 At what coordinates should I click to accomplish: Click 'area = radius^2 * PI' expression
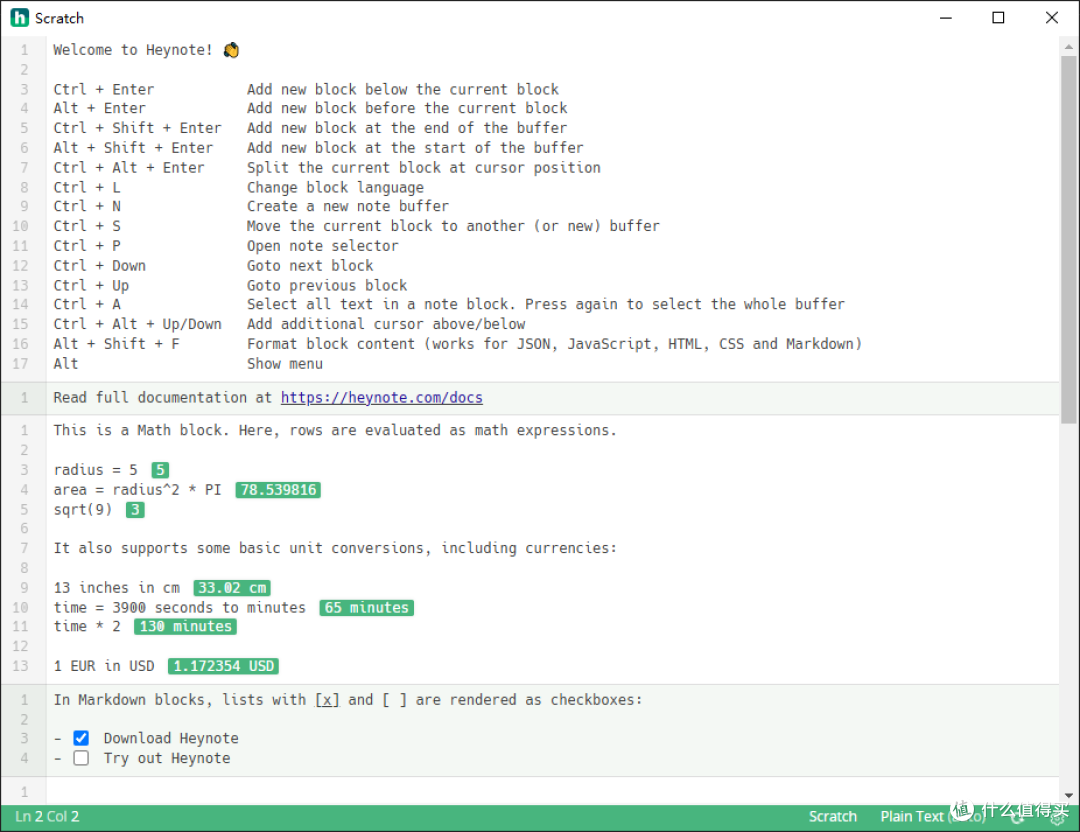click(137, 490)
